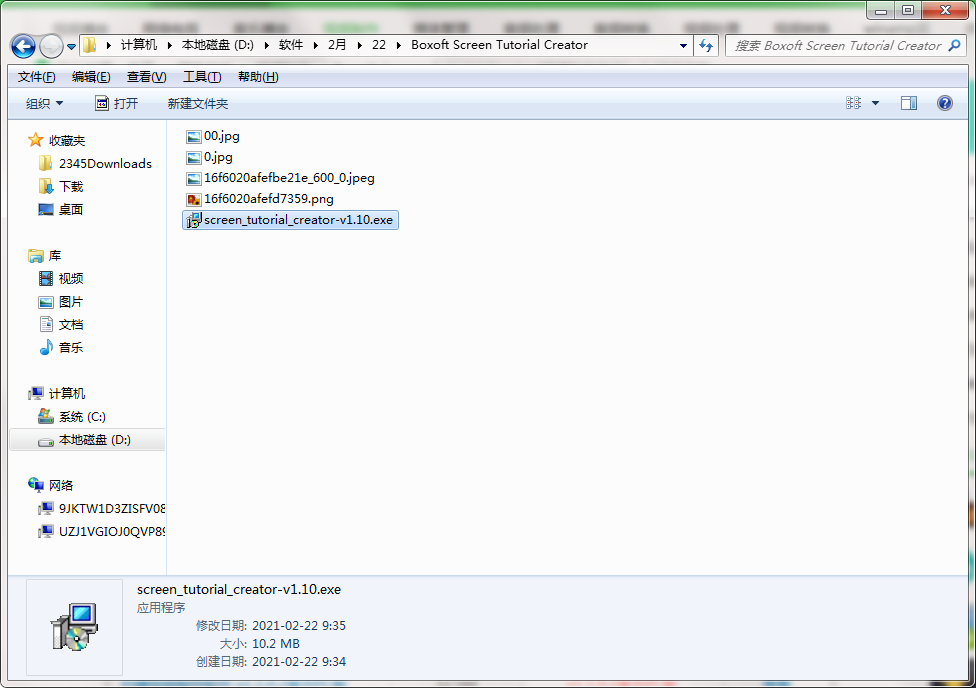The image size is (976, 688).
Task: Click the 2345Downloads folder icon
Action: point(45,163)
